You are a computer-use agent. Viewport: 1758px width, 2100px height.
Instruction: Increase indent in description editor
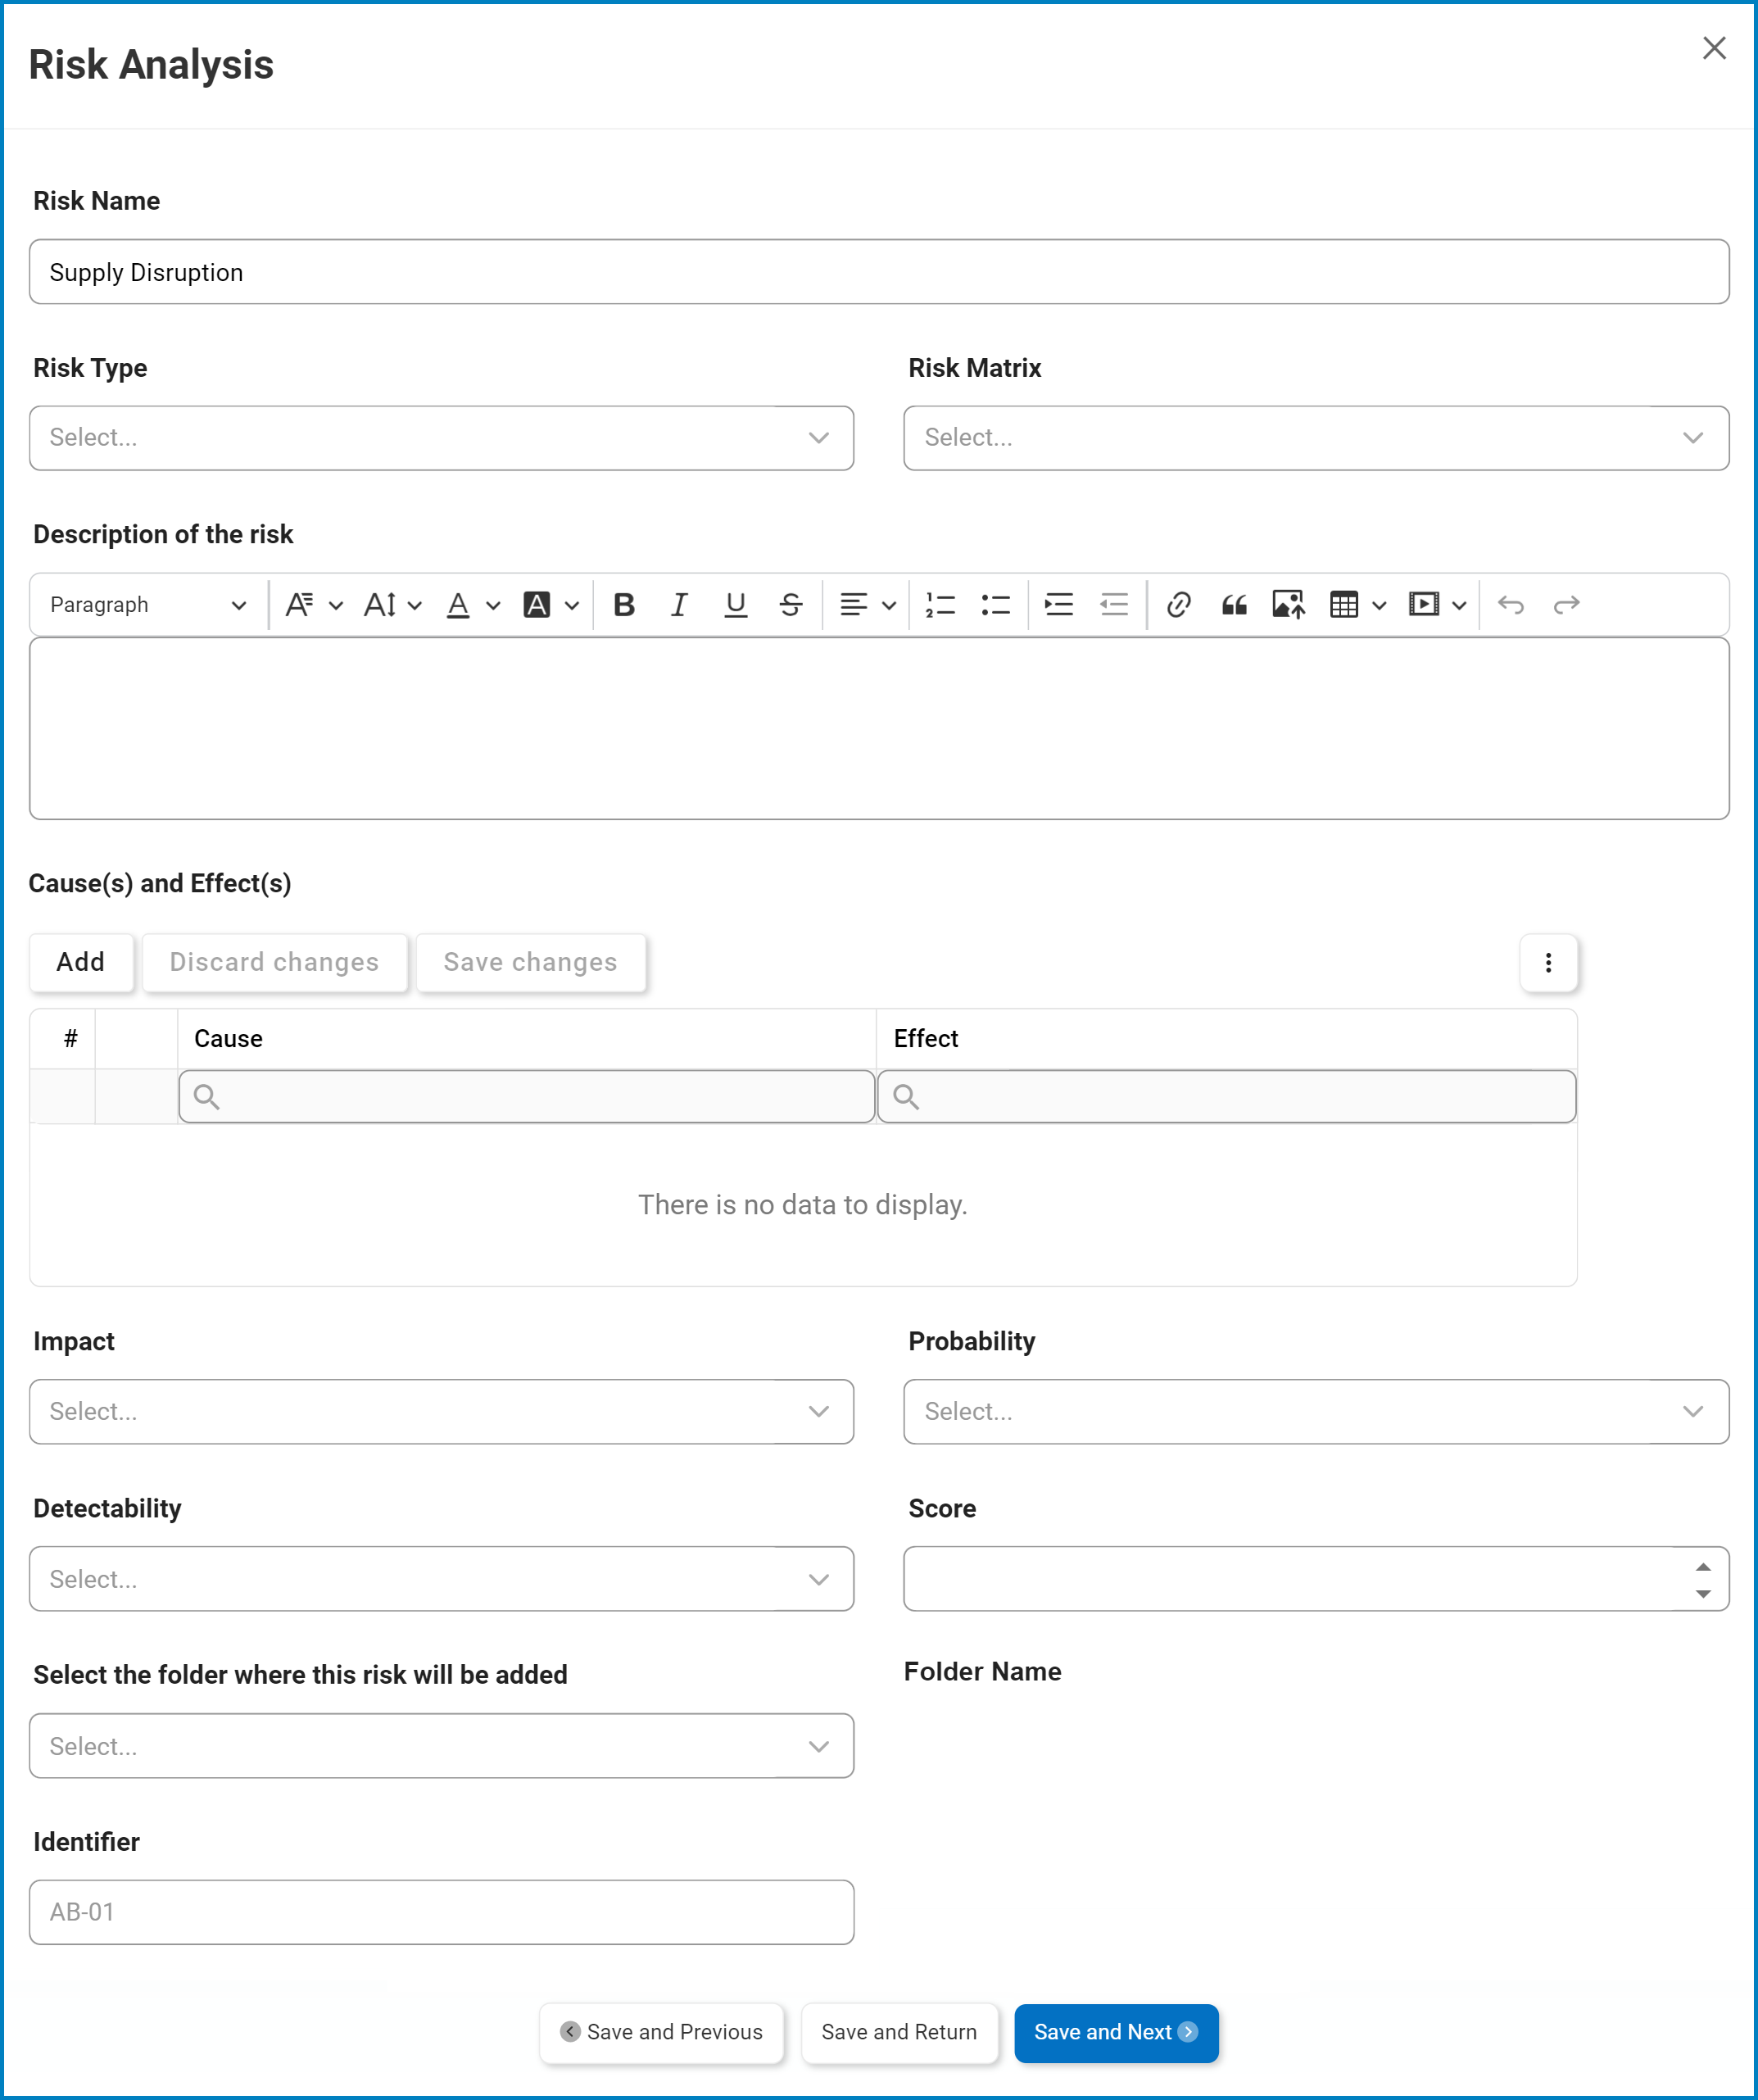click(x=1058, y=605)
